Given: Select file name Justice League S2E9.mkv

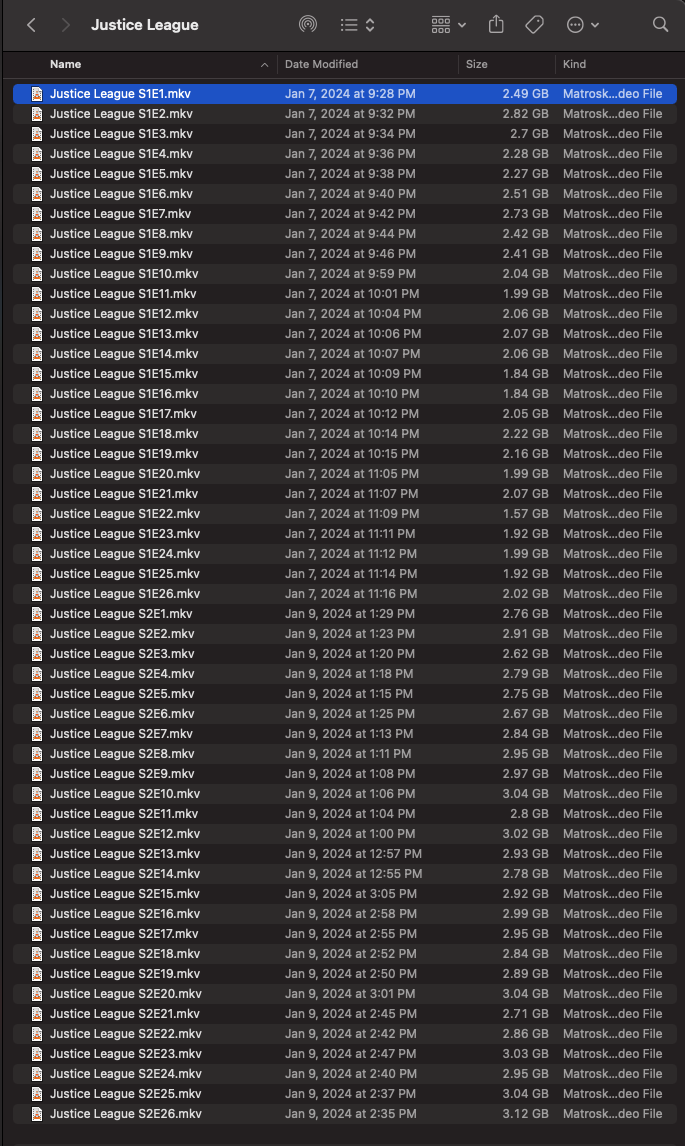Looking at the screenshot, I should point(122,773).
